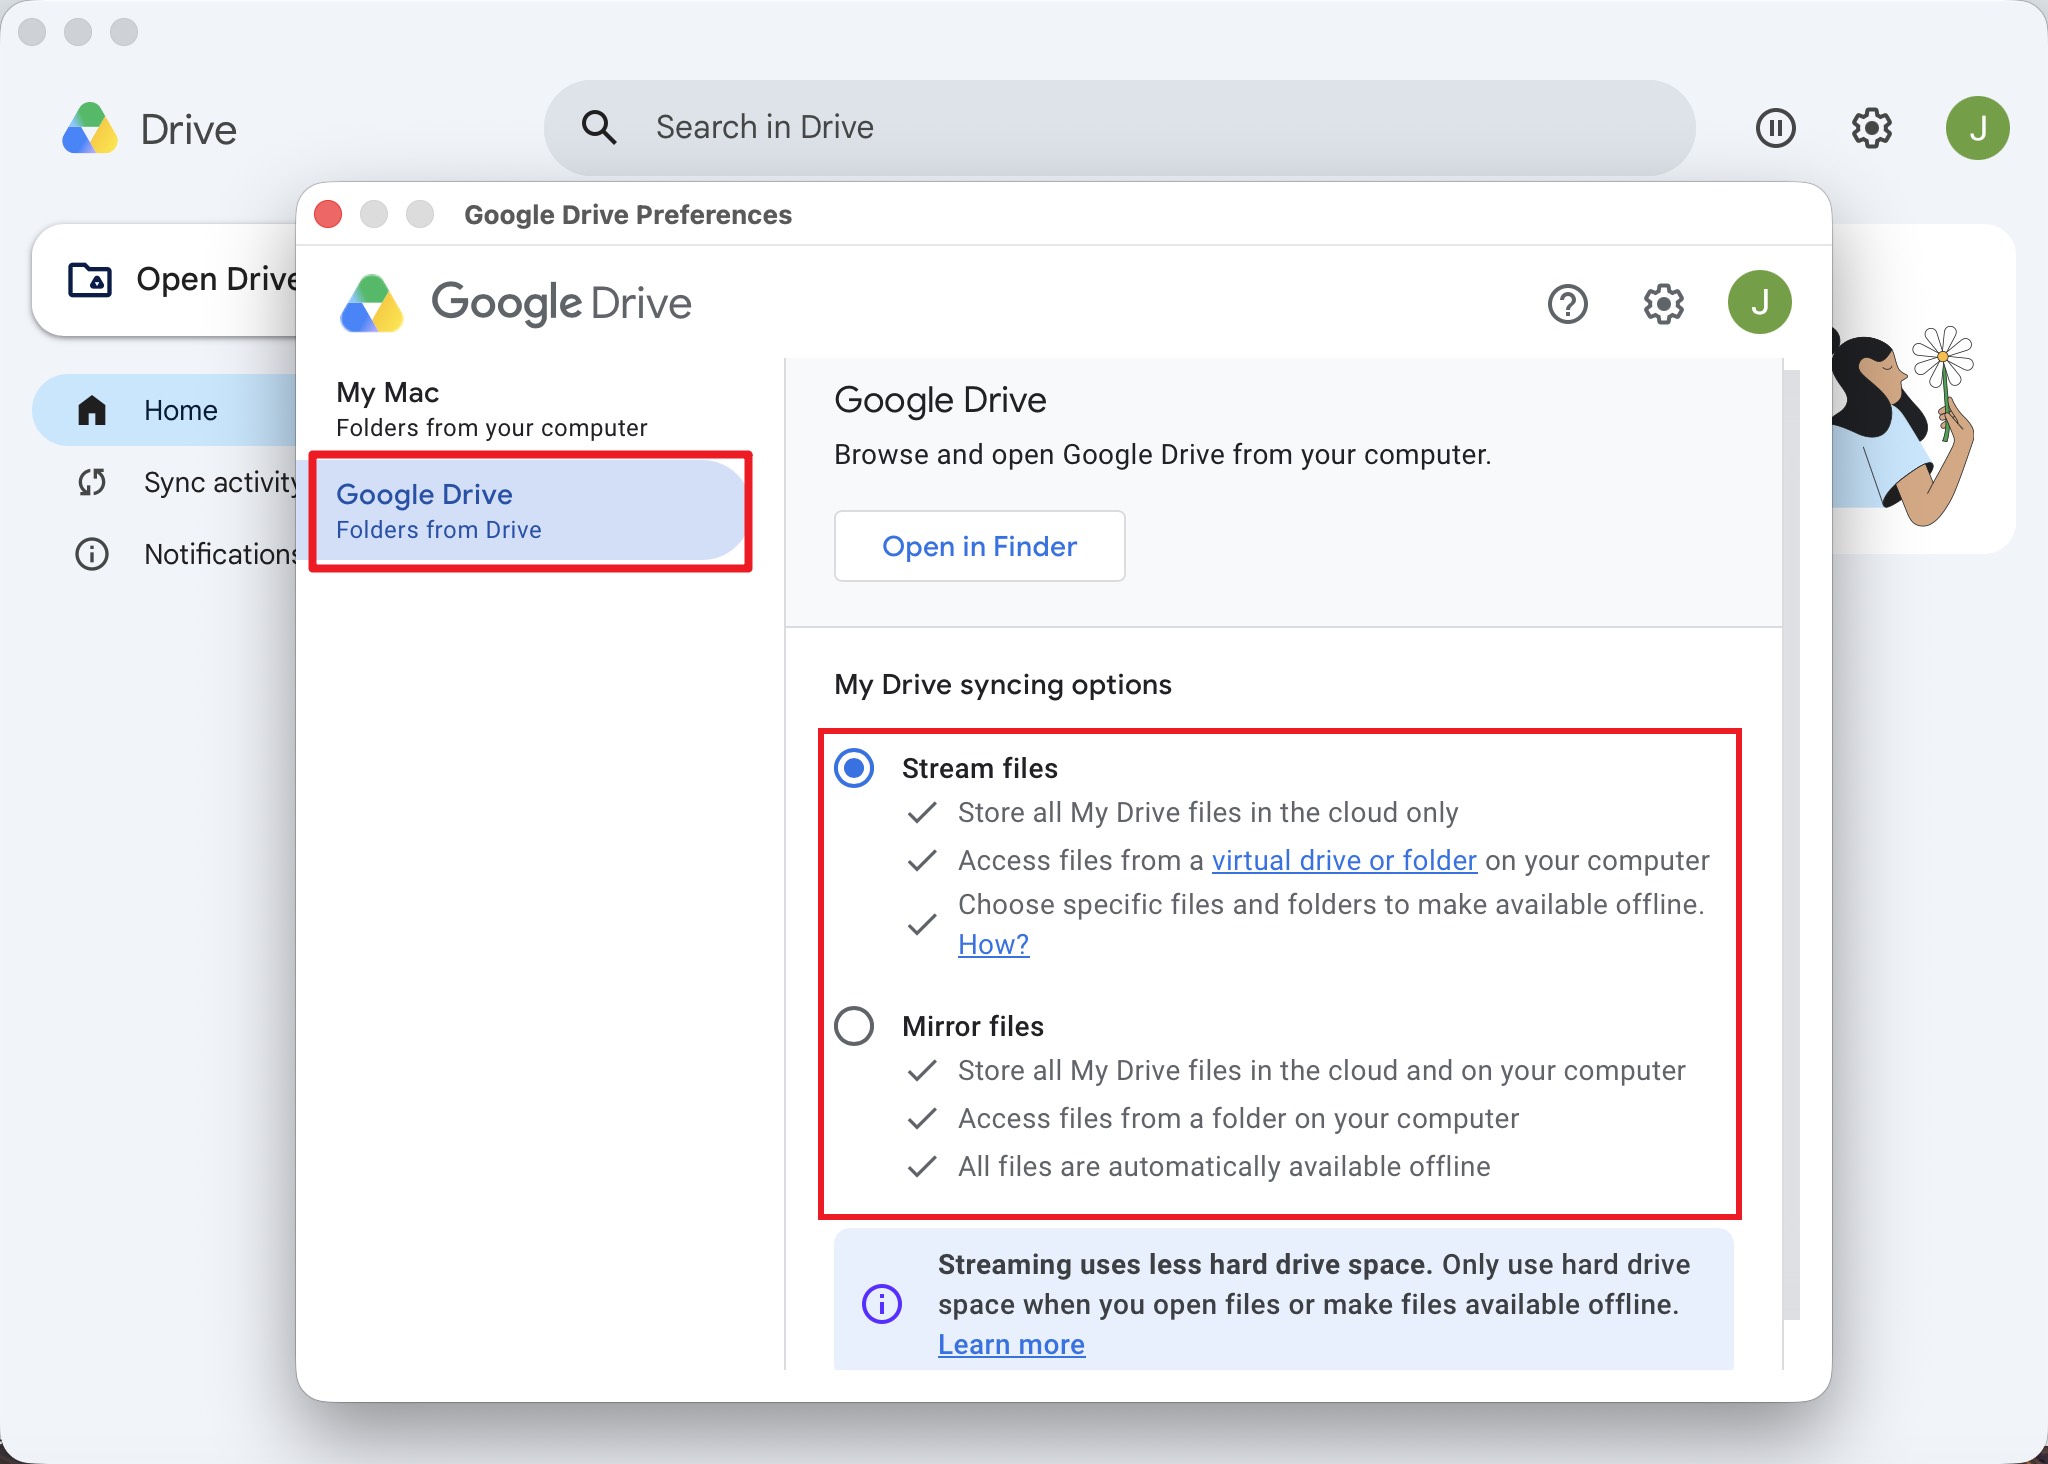Click the How? link

click(993, 944)
